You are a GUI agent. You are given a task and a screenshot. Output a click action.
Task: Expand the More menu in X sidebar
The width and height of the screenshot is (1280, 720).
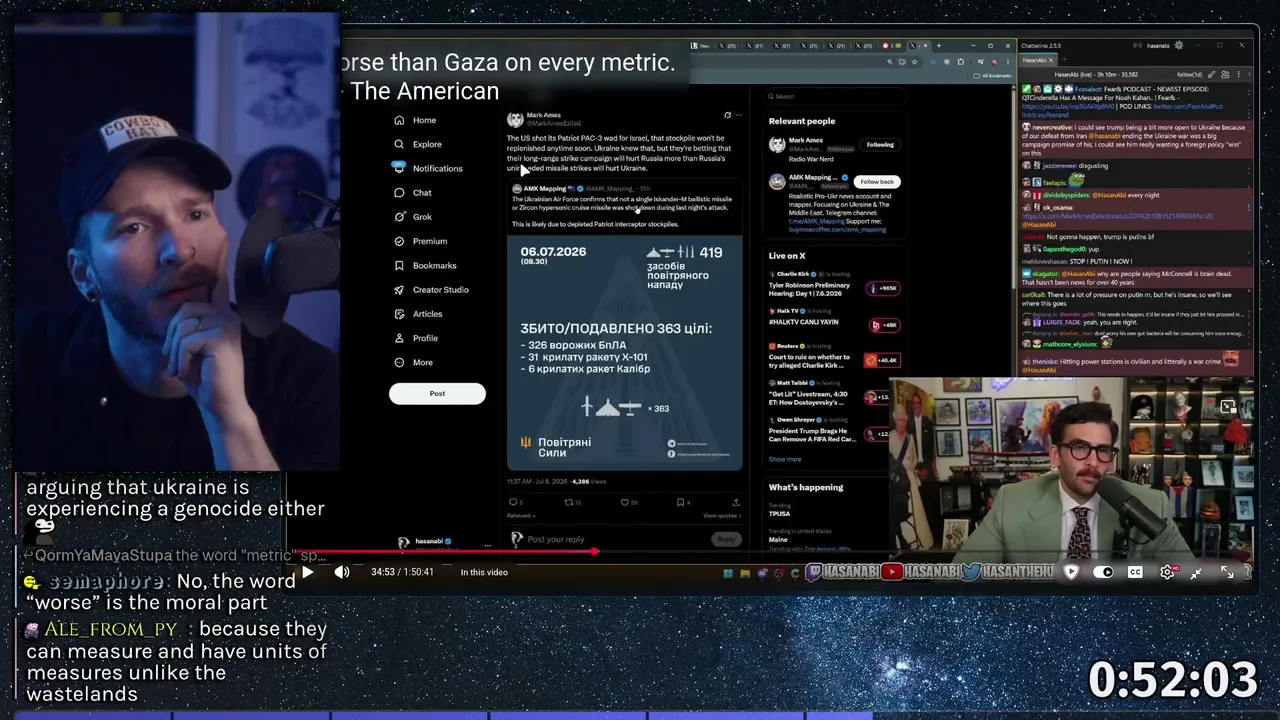click(413, 362)
